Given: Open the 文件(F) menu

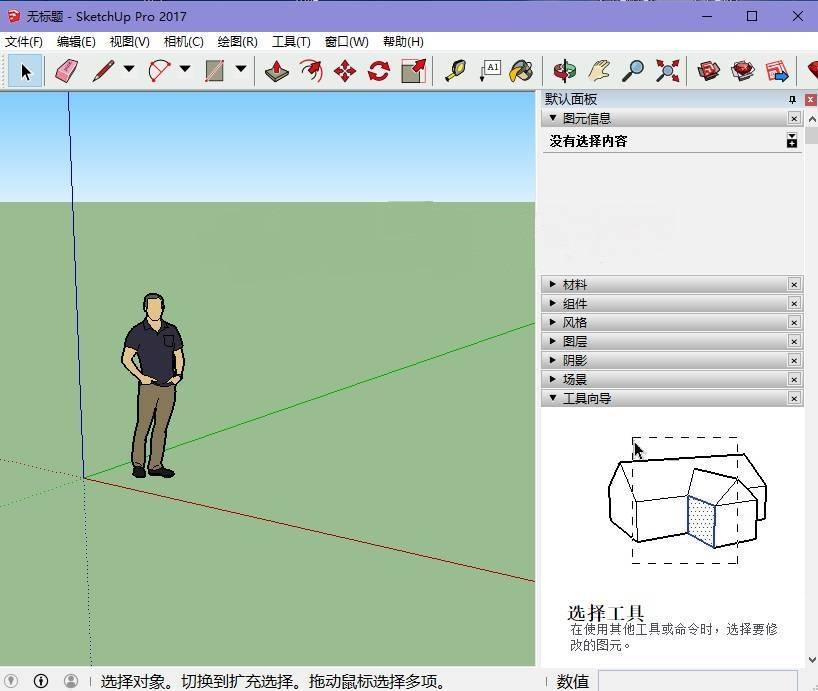Looking at the screenshot, I should (24, 42).
